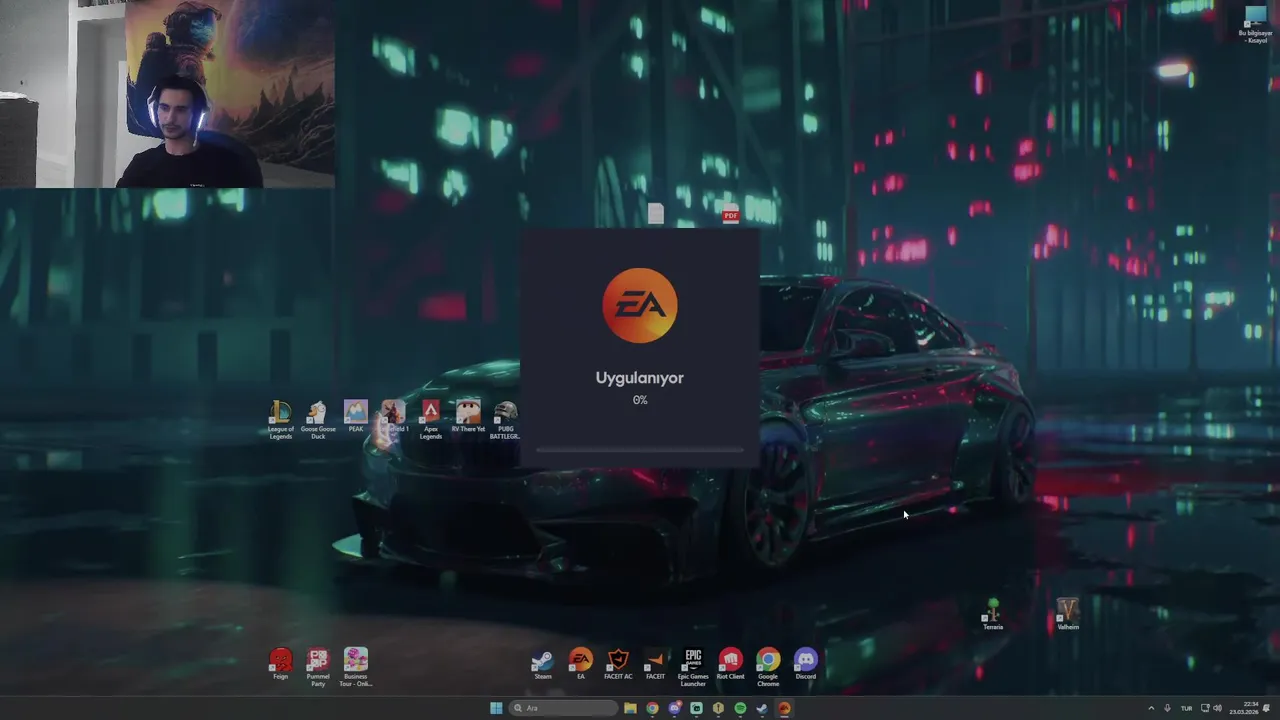Select the Bu bilgisayar shortcut icon
1280x720 pixels.
pyautogui.click(x=1255, y=24)
